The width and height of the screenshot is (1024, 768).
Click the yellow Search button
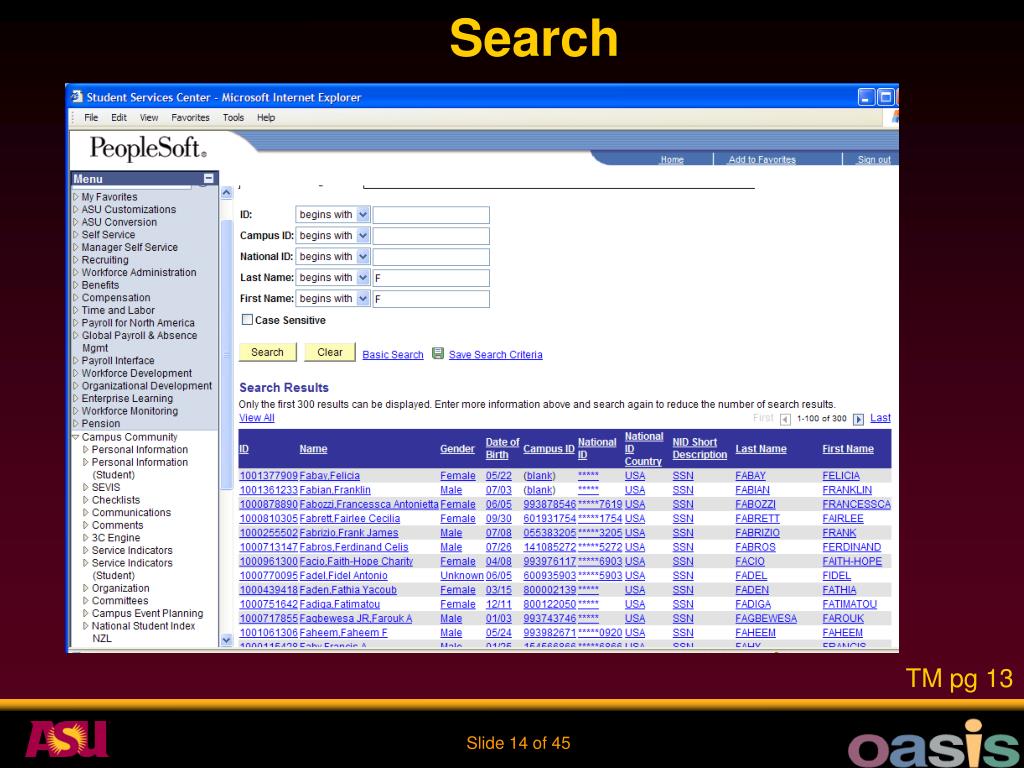[x=268, y=352]
